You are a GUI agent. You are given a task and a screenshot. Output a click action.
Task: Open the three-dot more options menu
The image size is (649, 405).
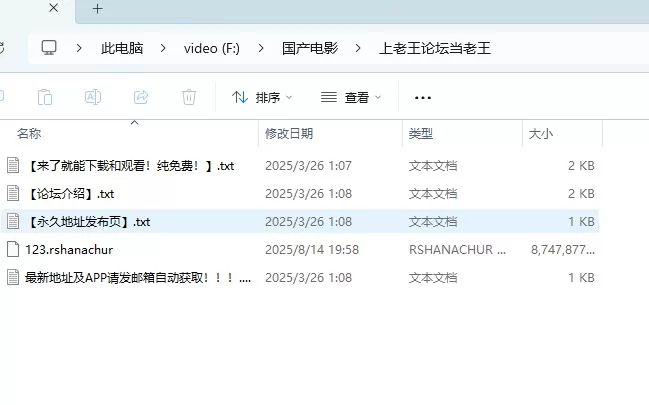pyautogui.click(x=423, y=98)
